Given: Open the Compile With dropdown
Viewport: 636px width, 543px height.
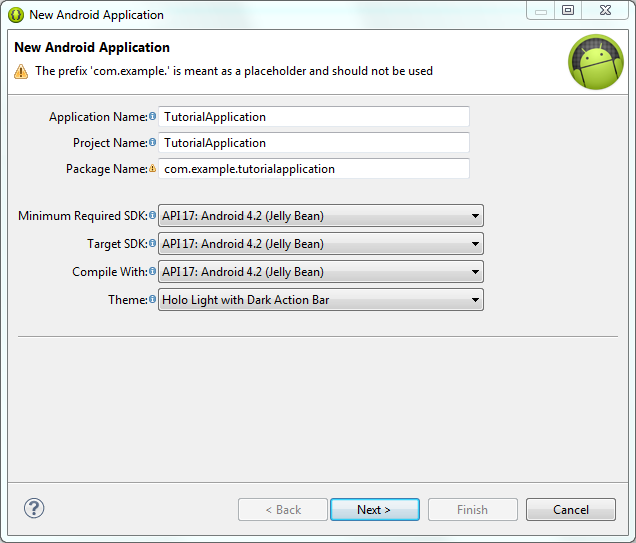Looking at the screenshot, I should (321, 272).
